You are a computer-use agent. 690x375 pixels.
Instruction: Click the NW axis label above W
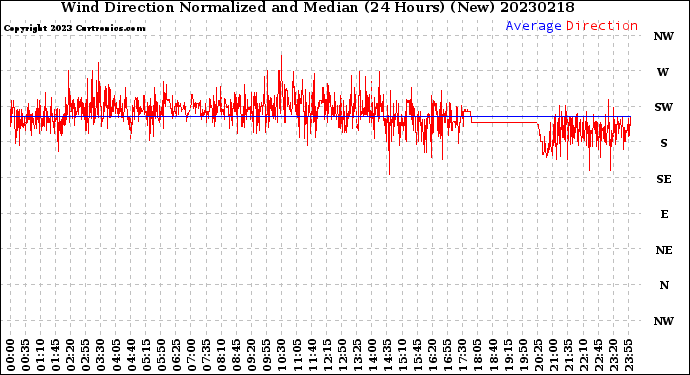[664, 36]
